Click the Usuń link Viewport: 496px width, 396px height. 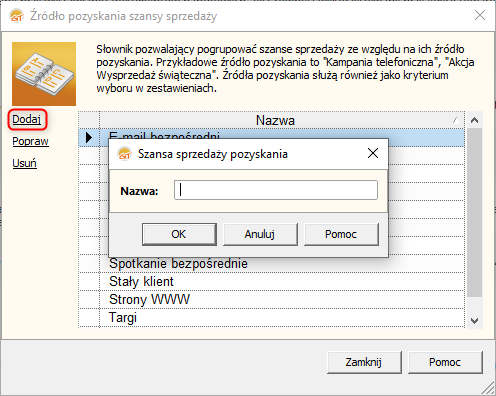click(24, 163)
